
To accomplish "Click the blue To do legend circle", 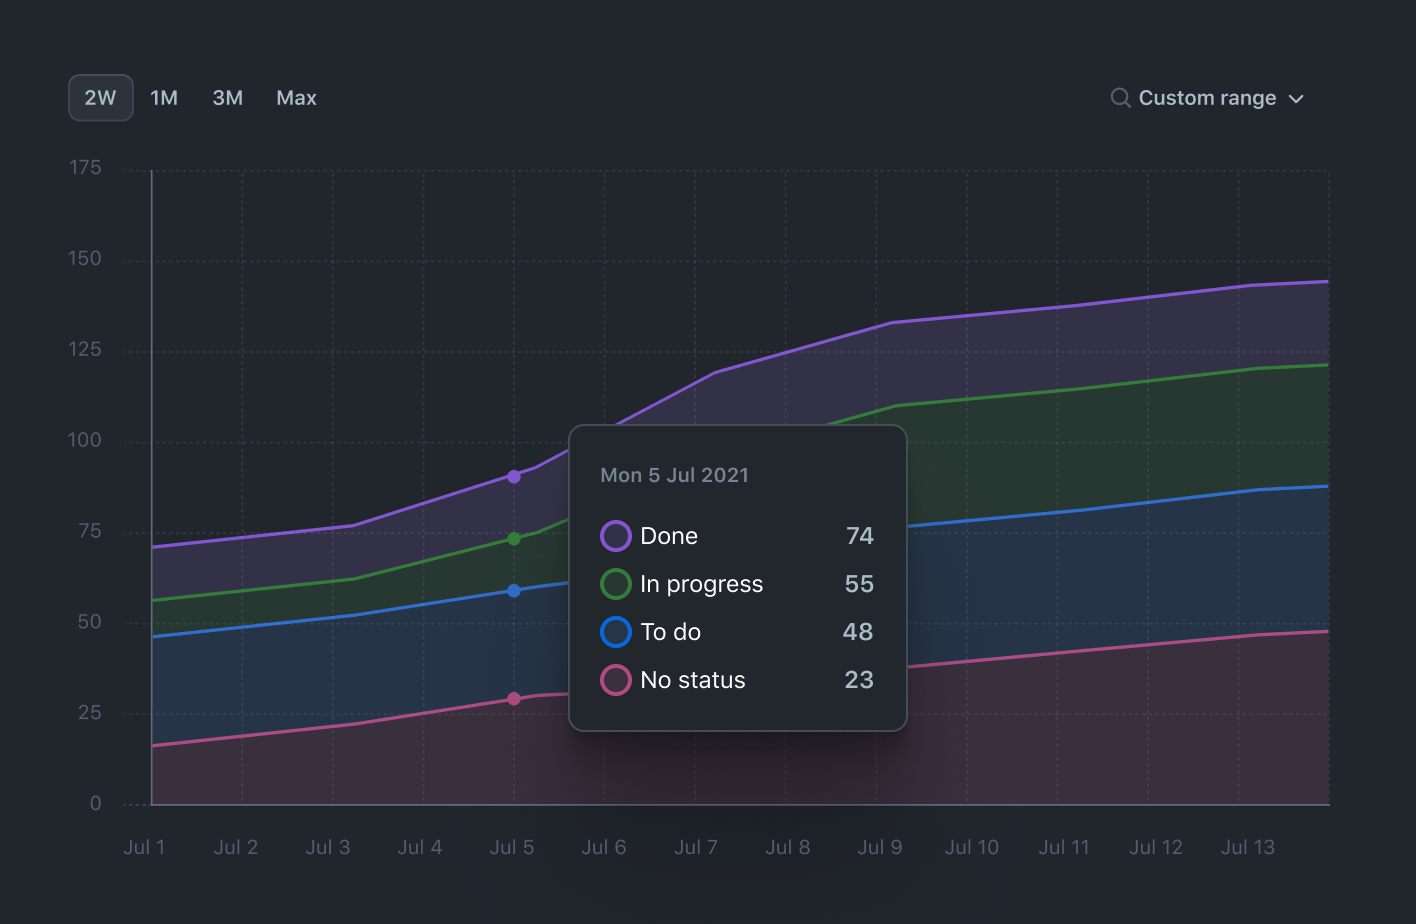I will click(x=615, y=632).
